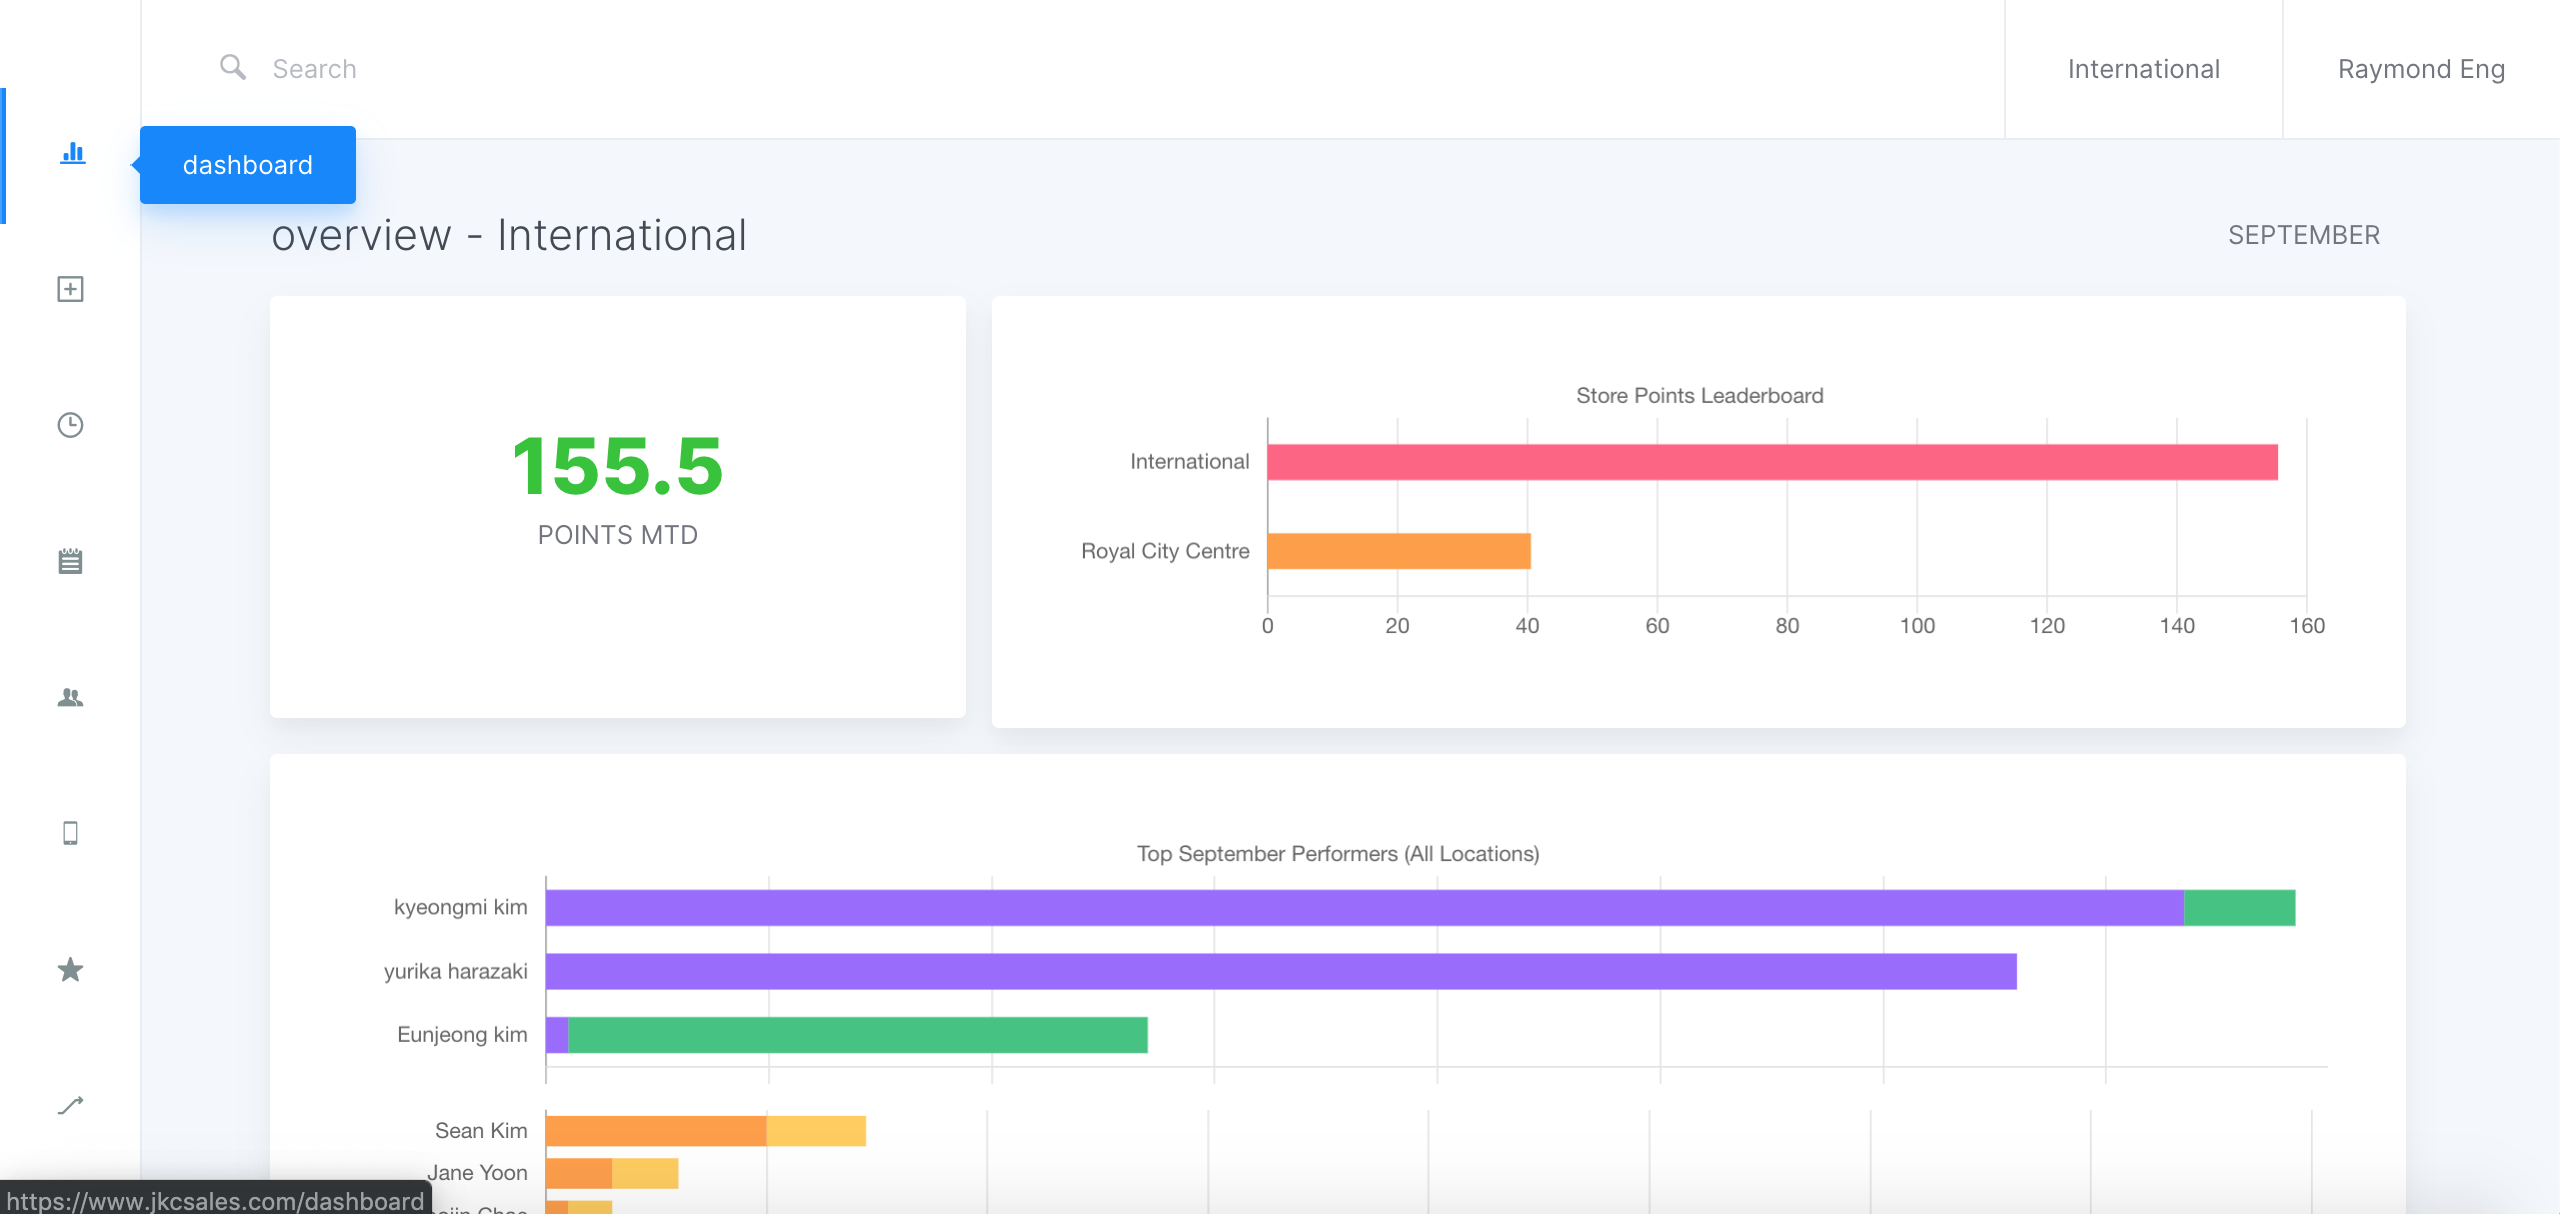Click the Eunjeong kim name label

(462, 1034)
